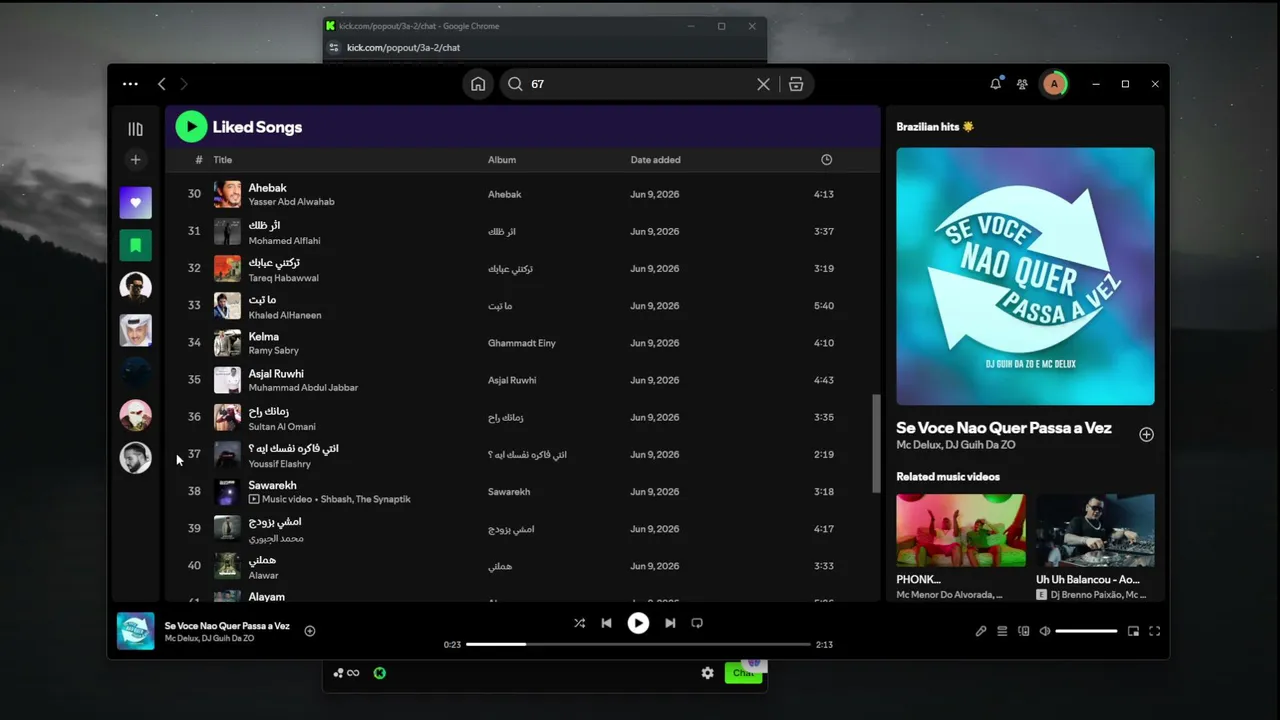Click the green Kick logo icon beside chat input
Image resolution: width=1280 pixels, height=720 pixels.
[380, 673]
